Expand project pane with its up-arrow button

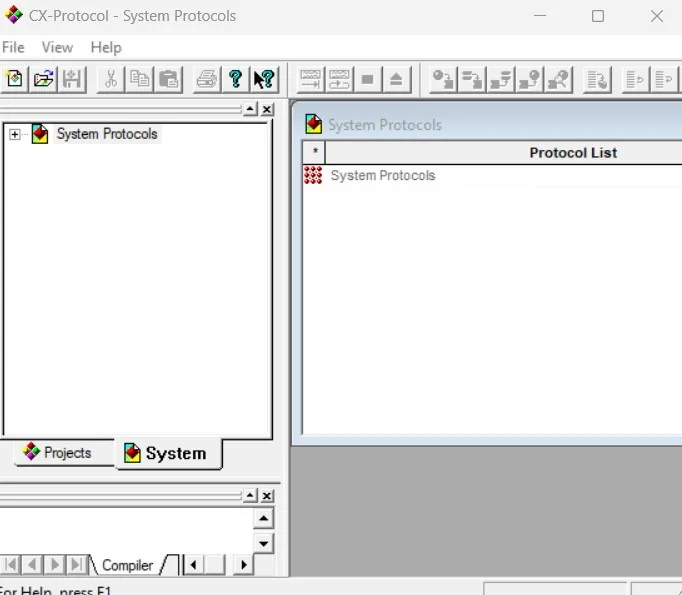250,109
